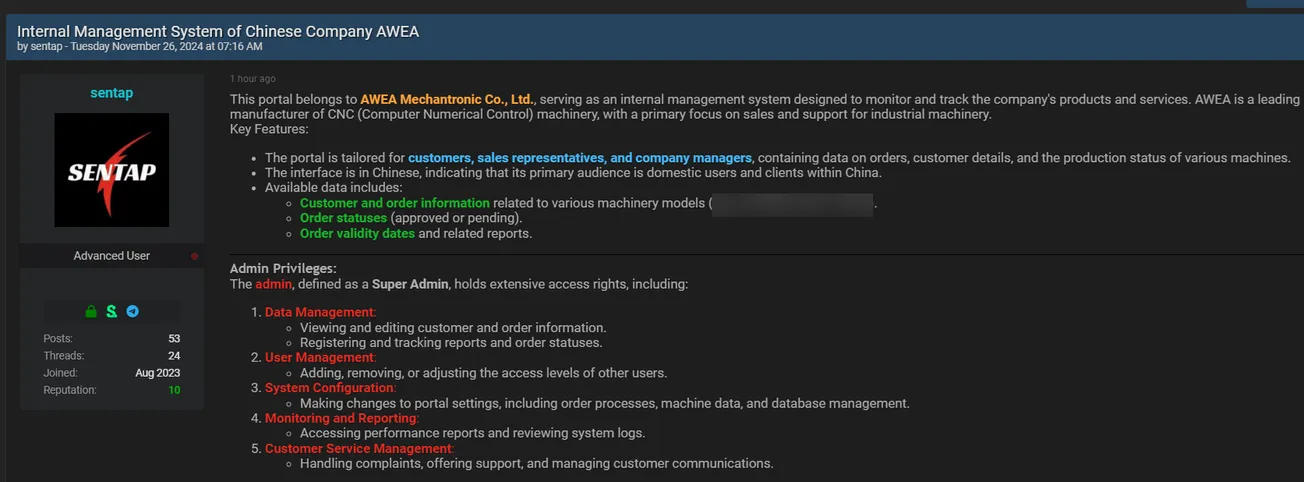Click the sentap author name under title

(46, 46)
